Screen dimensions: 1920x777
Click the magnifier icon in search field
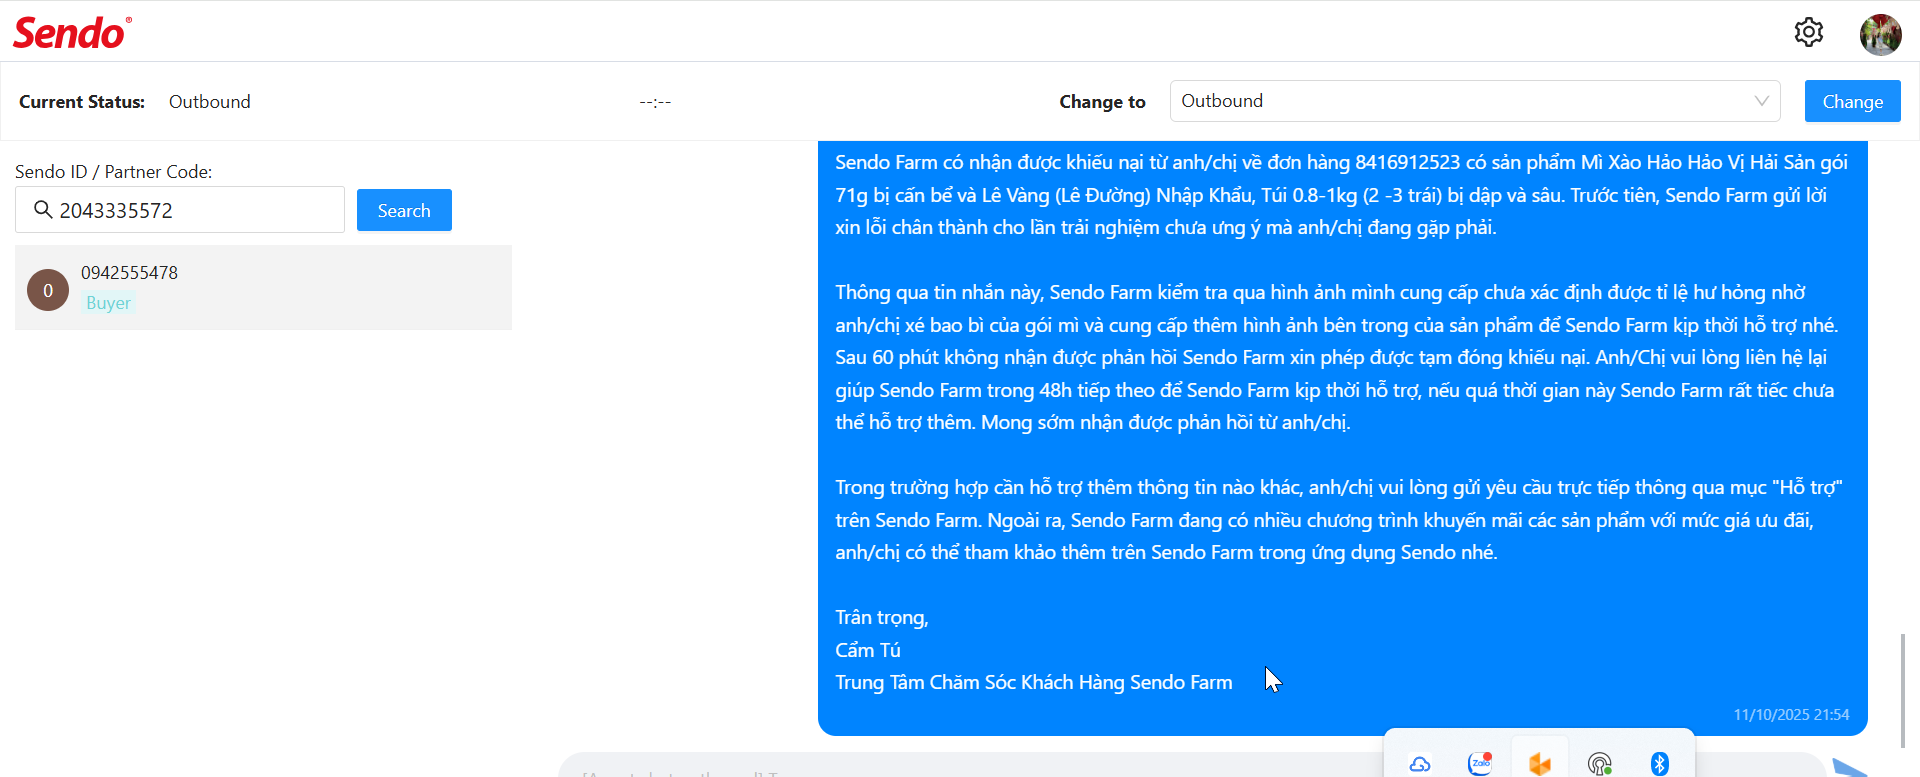43,209
